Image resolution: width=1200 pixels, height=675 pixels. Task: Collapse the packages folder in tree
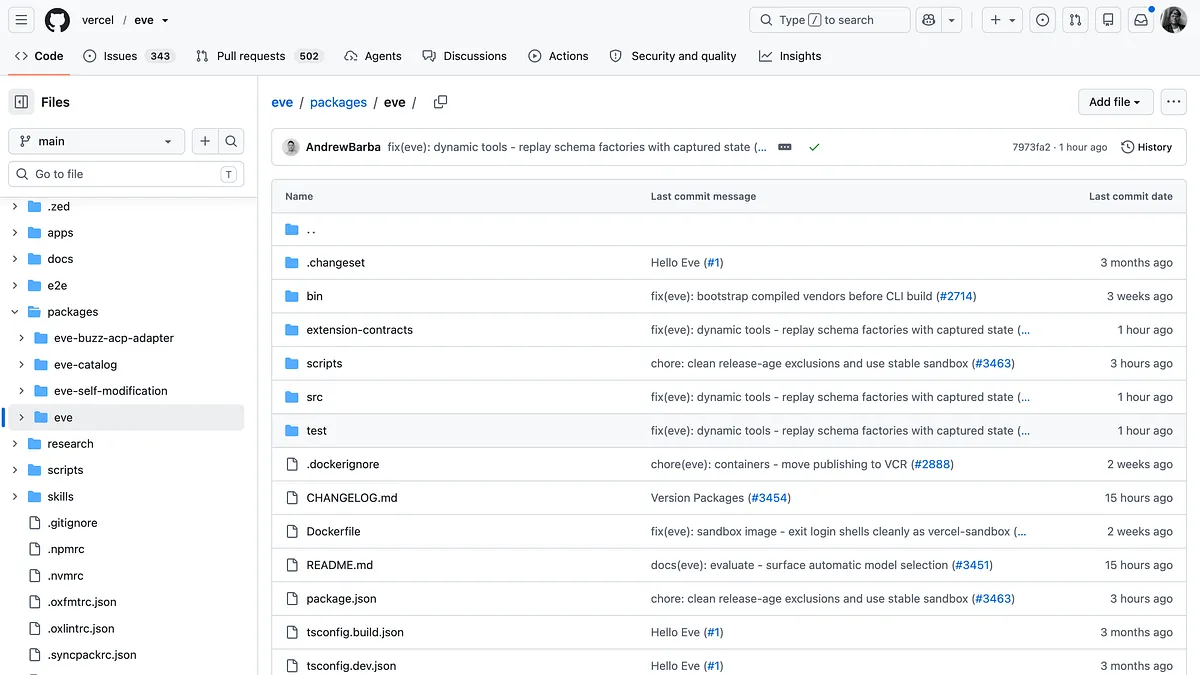pyautogui.click(x=15, y=312)
